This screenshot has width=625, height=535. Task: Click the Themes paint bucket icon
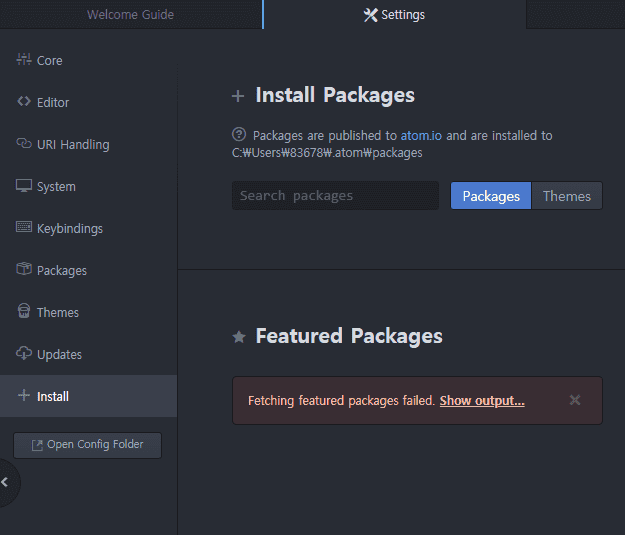[x=24, y=312]
